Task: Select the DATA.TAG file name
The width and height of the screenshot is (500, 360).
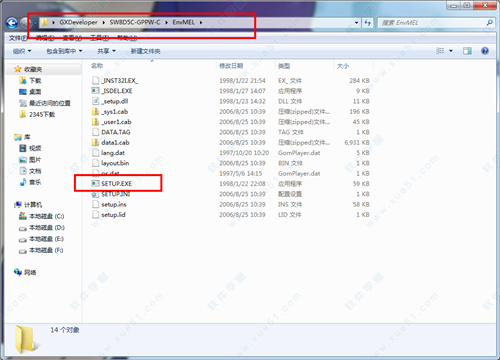Action: tap(116, 132)
